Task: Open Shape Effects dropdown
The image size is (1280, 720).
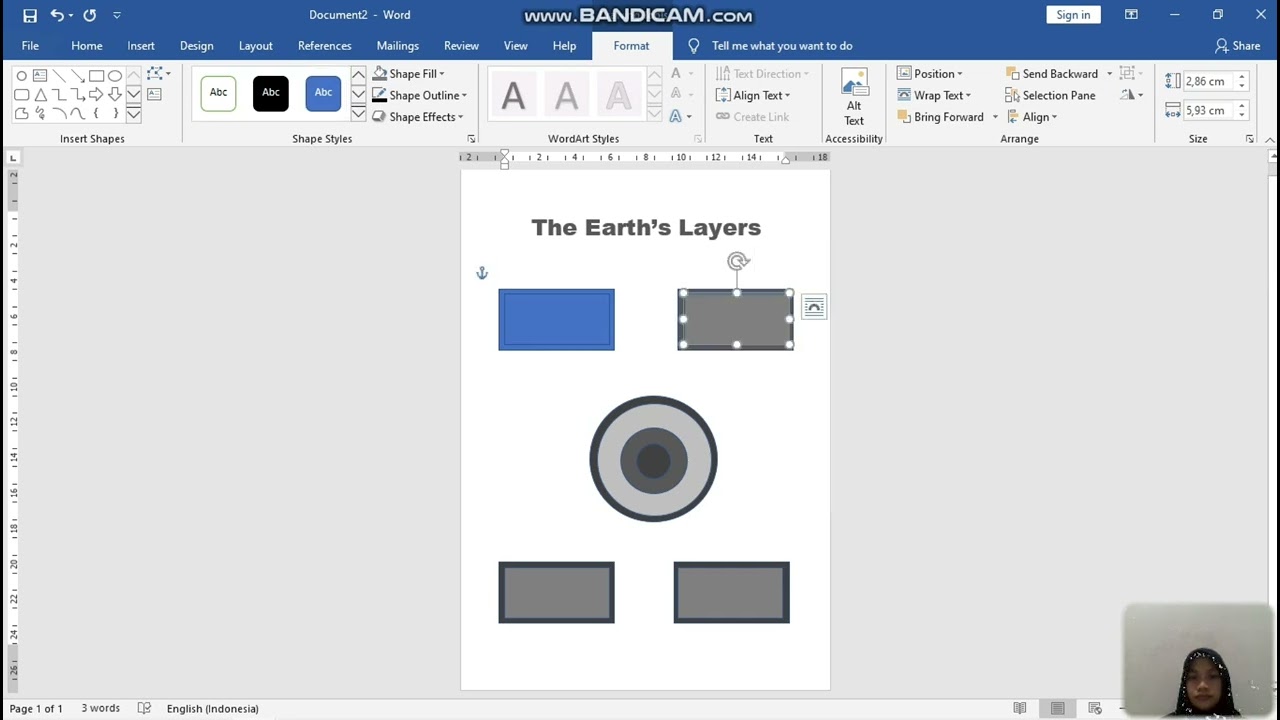Action: 418,117
